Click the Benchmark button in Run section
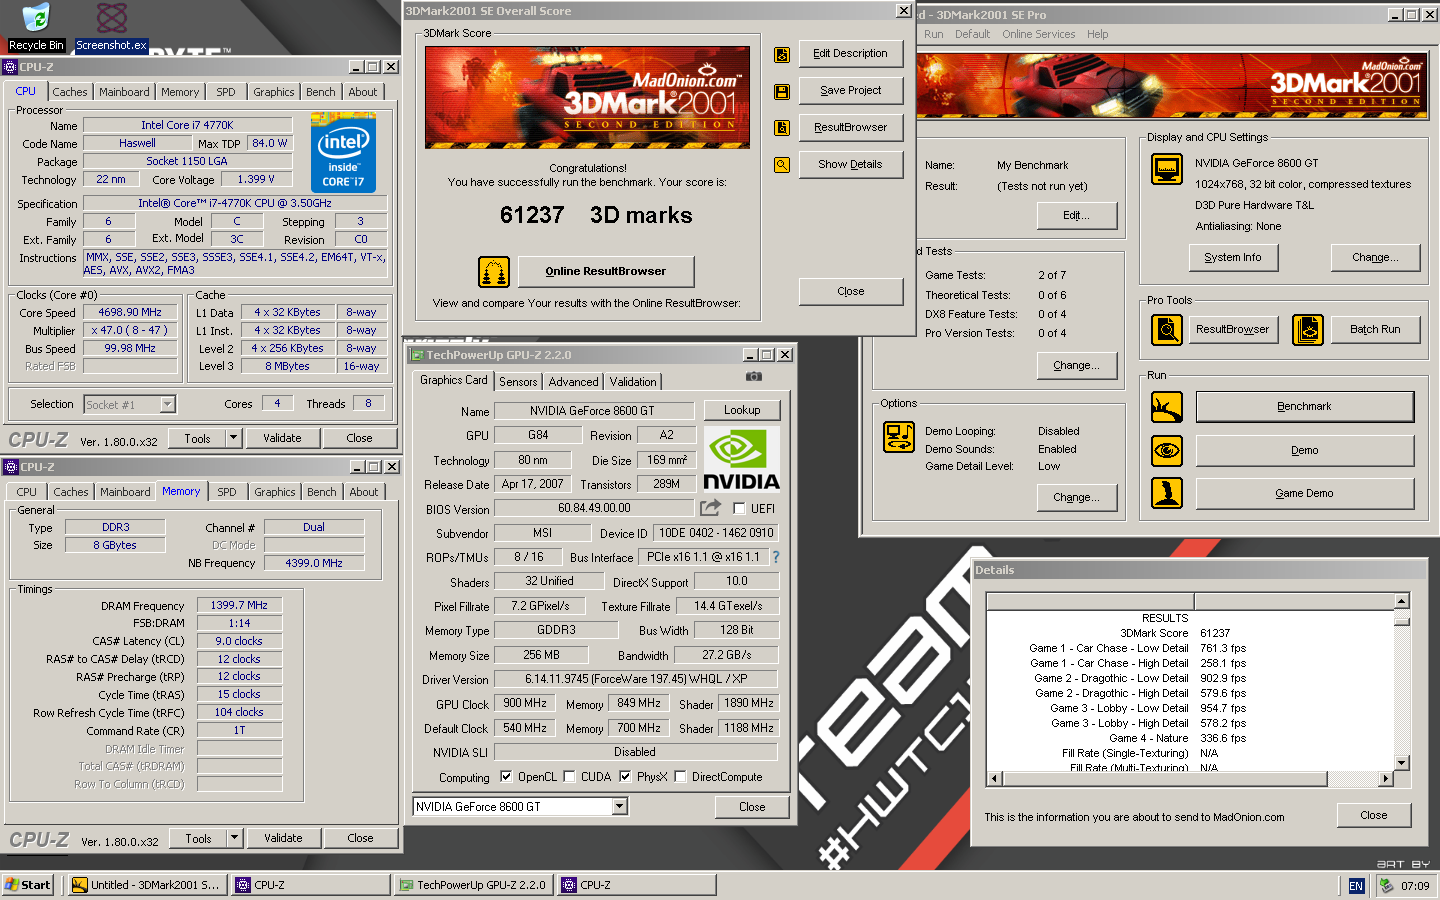 (x=1304, y=407)
